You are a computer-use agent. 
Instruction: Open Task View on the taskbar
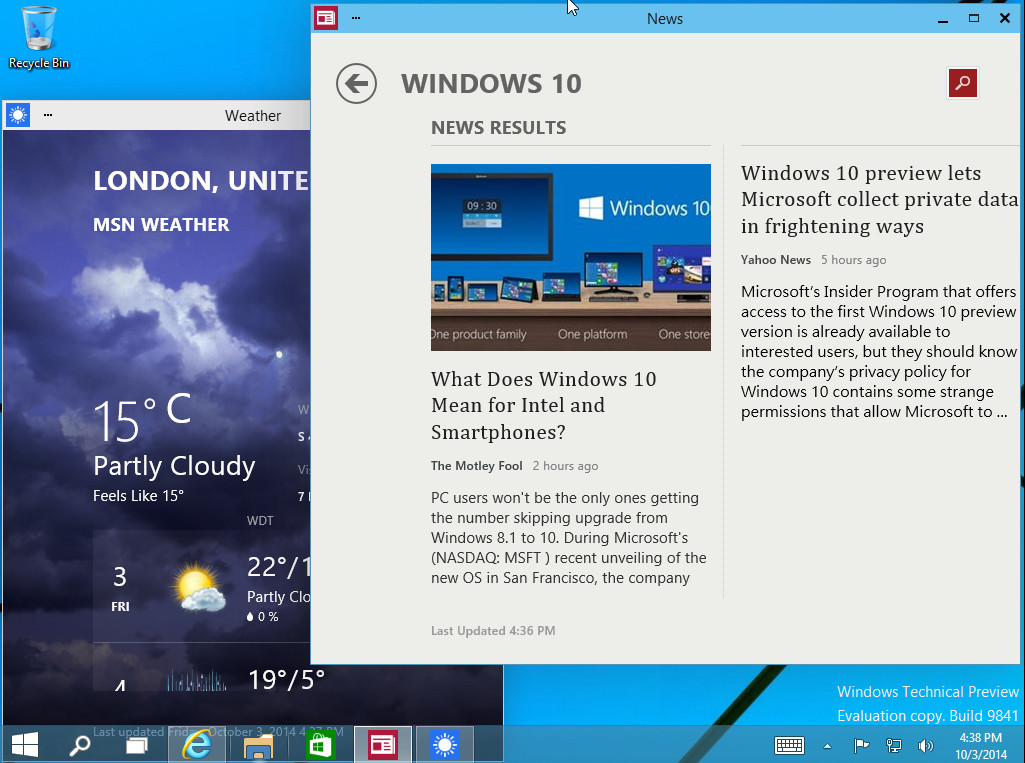[x=137, y=745]
